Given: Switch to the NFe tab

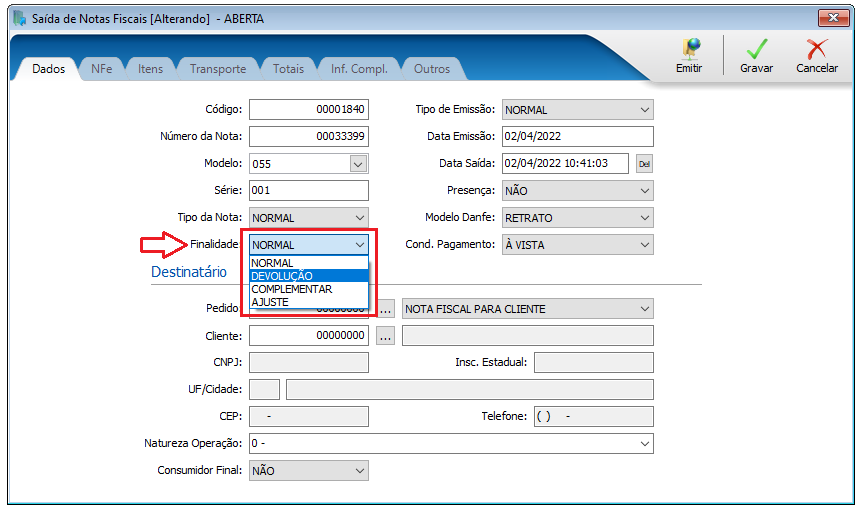Looking at the screenshot, I should (102, 69).
